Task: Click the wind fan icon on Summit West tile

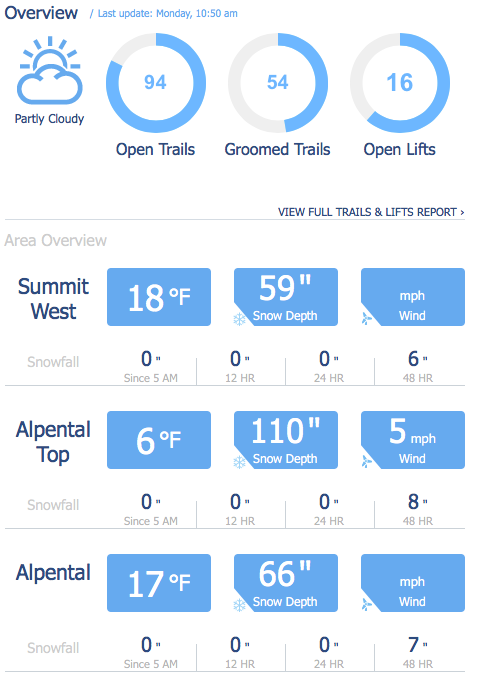Action: [x=367, y=320]
